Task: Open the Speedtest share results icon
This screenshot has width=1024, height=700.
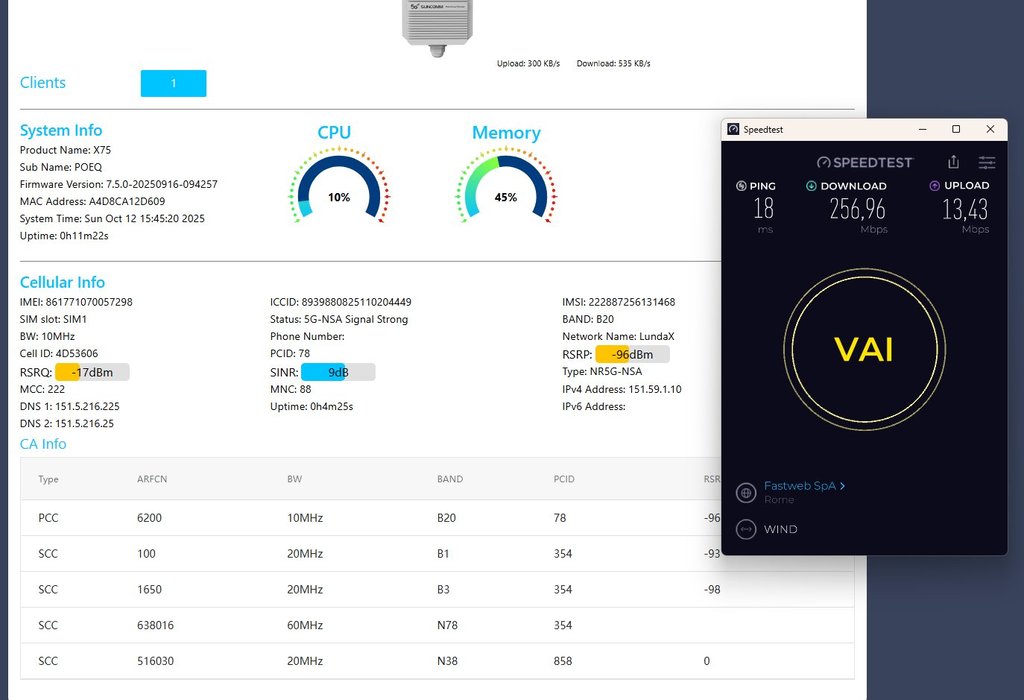Action: point(953,162)
